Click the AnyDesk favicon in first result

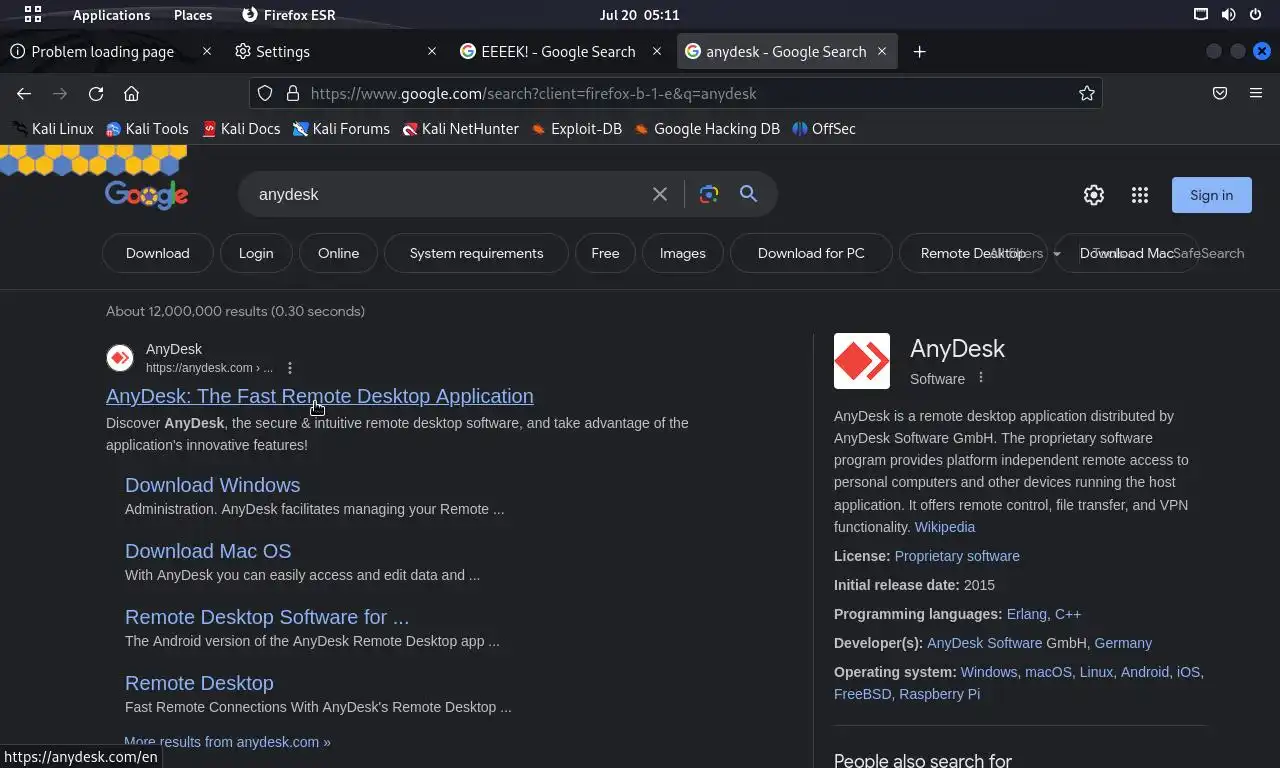tap(120, 358)
